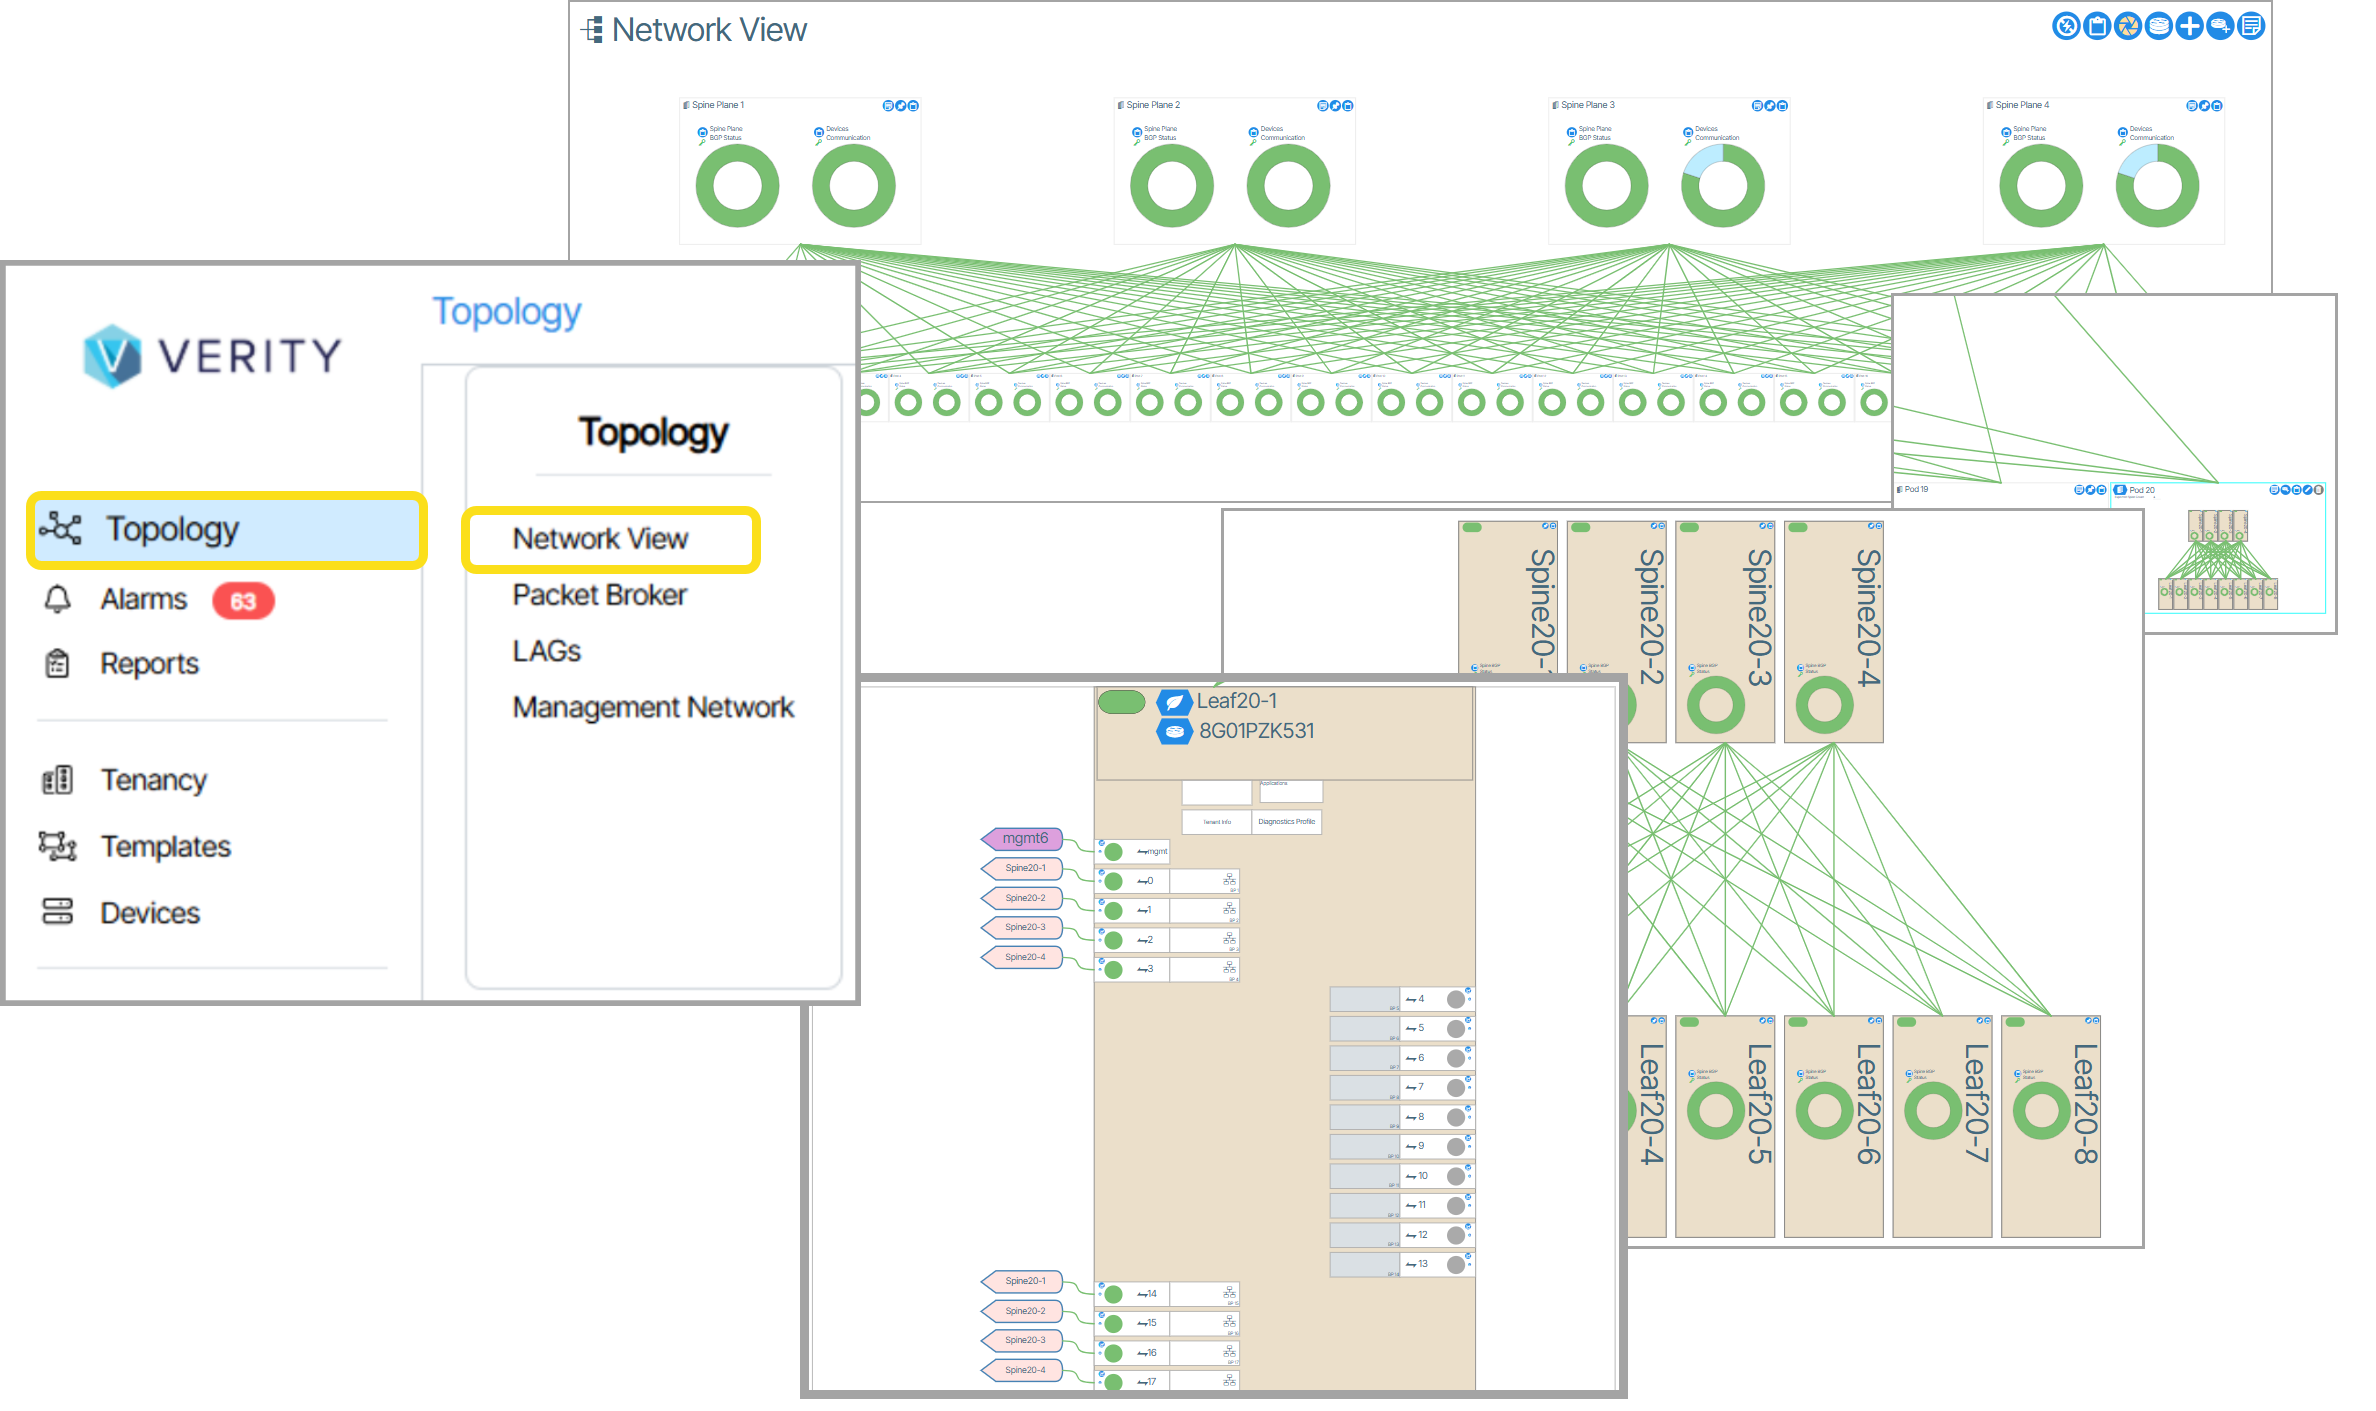The width and height of the screenshot is (2376, 1411).
Task: Click the add device icon with plus
Action: [2220, 26]
